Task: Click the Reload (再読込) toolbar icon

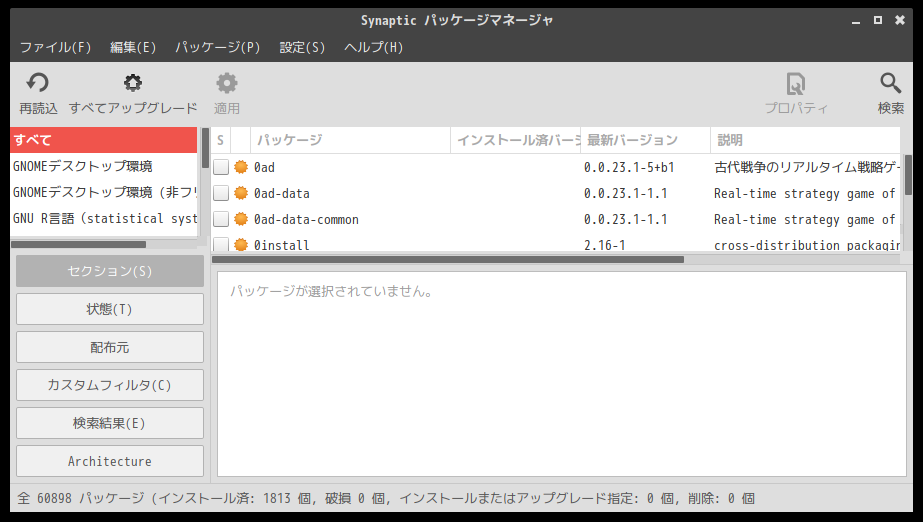Action: [38, 83]
